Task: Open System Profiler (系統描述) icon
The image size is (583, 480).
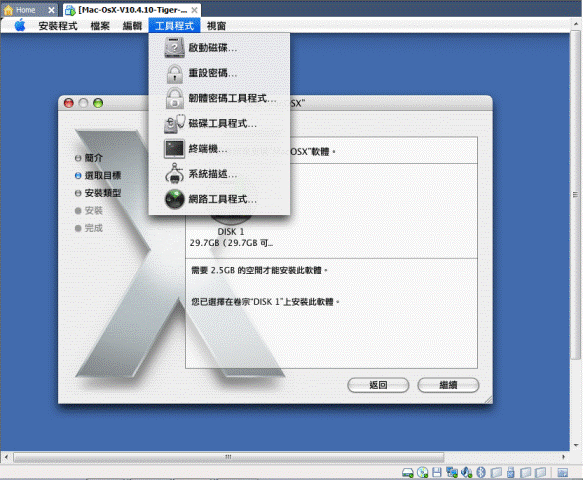Action: [174, 174]
